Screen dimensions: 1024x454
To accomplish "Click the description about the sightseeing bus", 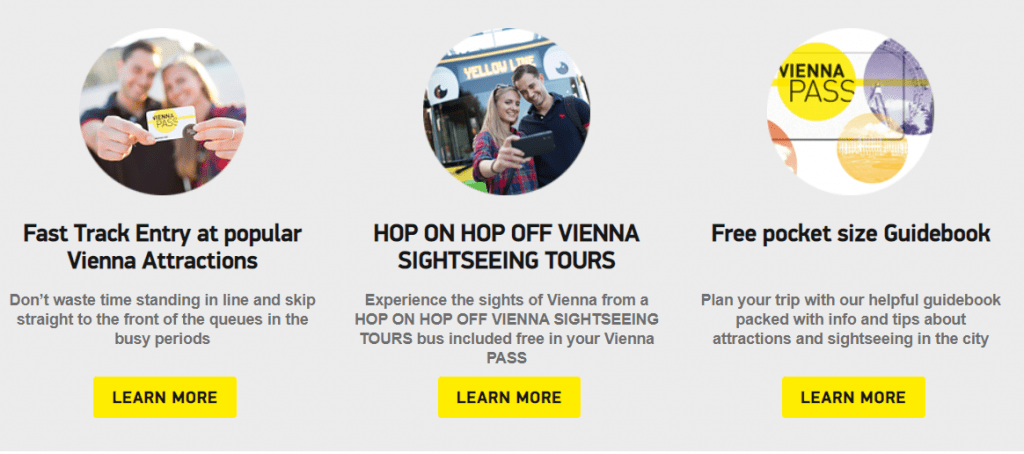I will coord(507,329).
